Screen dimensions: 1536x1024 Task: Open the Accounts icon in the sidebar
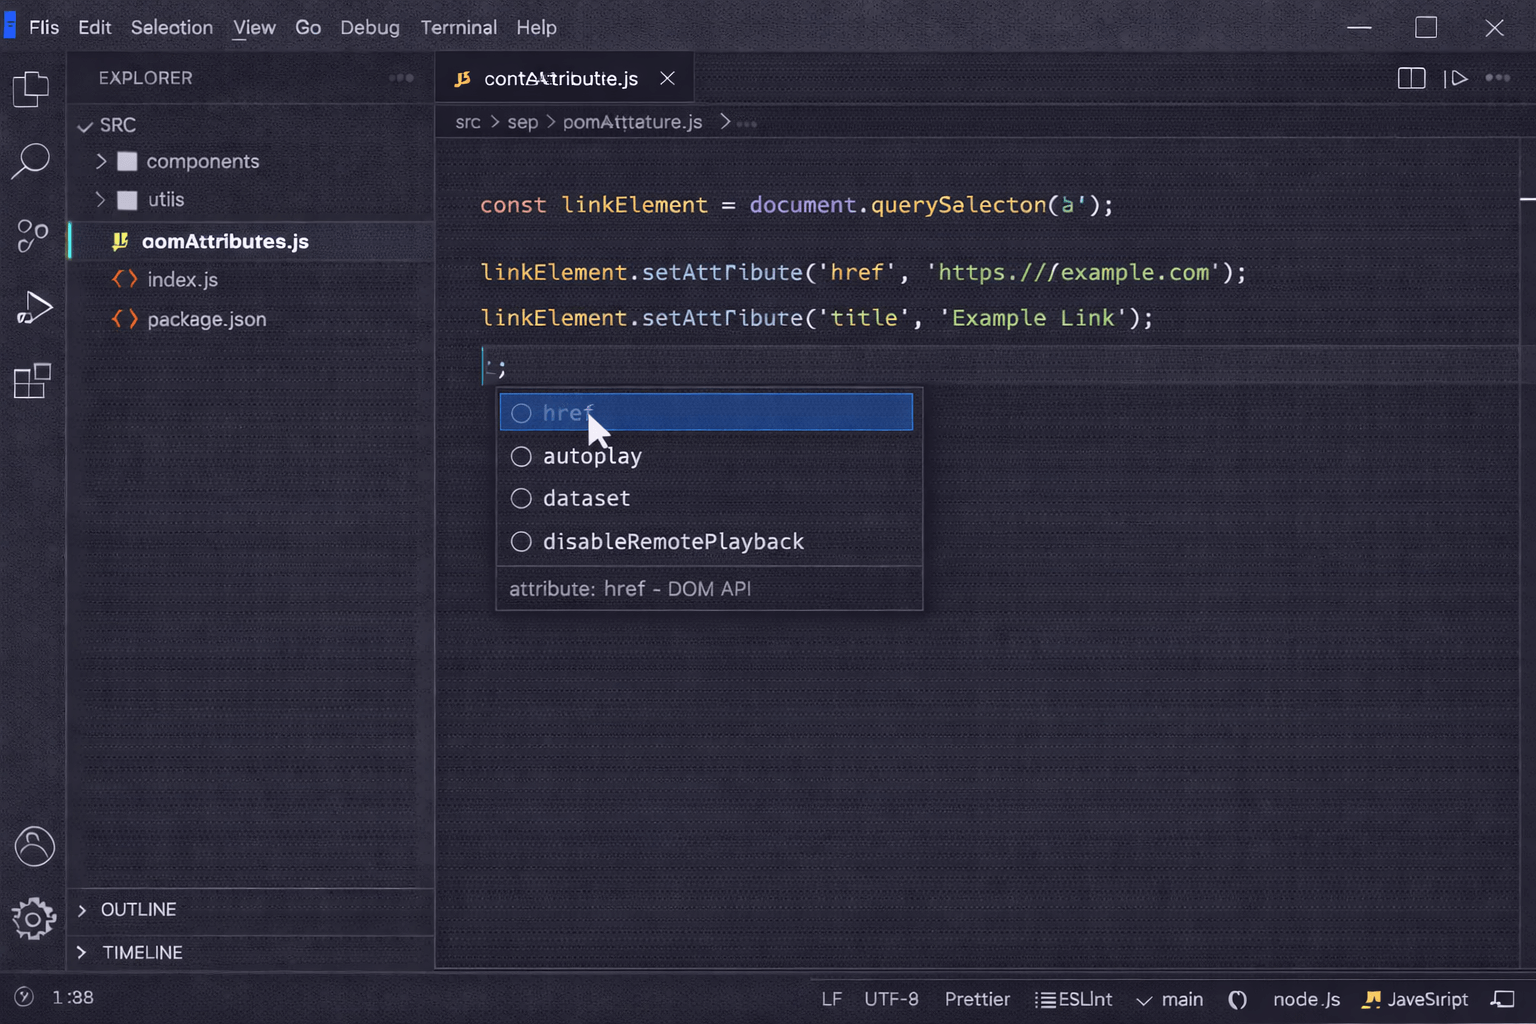tap(34, 846)
